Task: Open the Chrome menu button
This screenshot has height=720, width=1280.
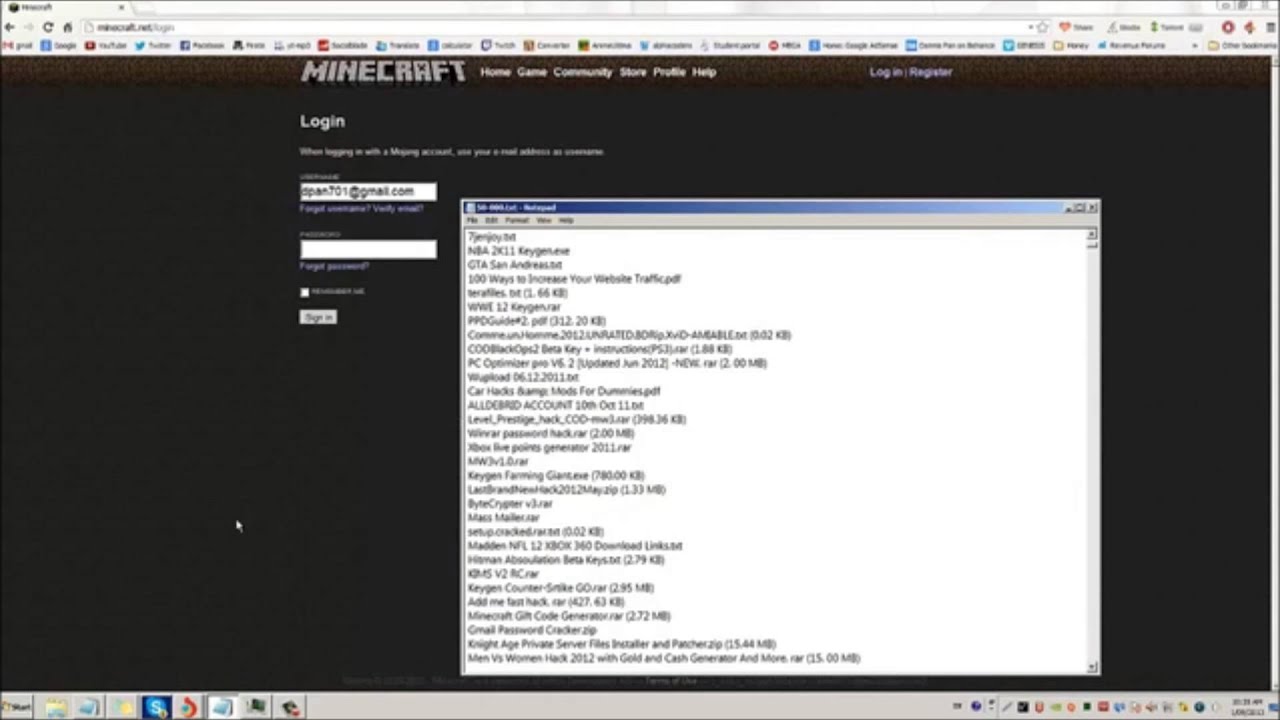Action: 1269,27
